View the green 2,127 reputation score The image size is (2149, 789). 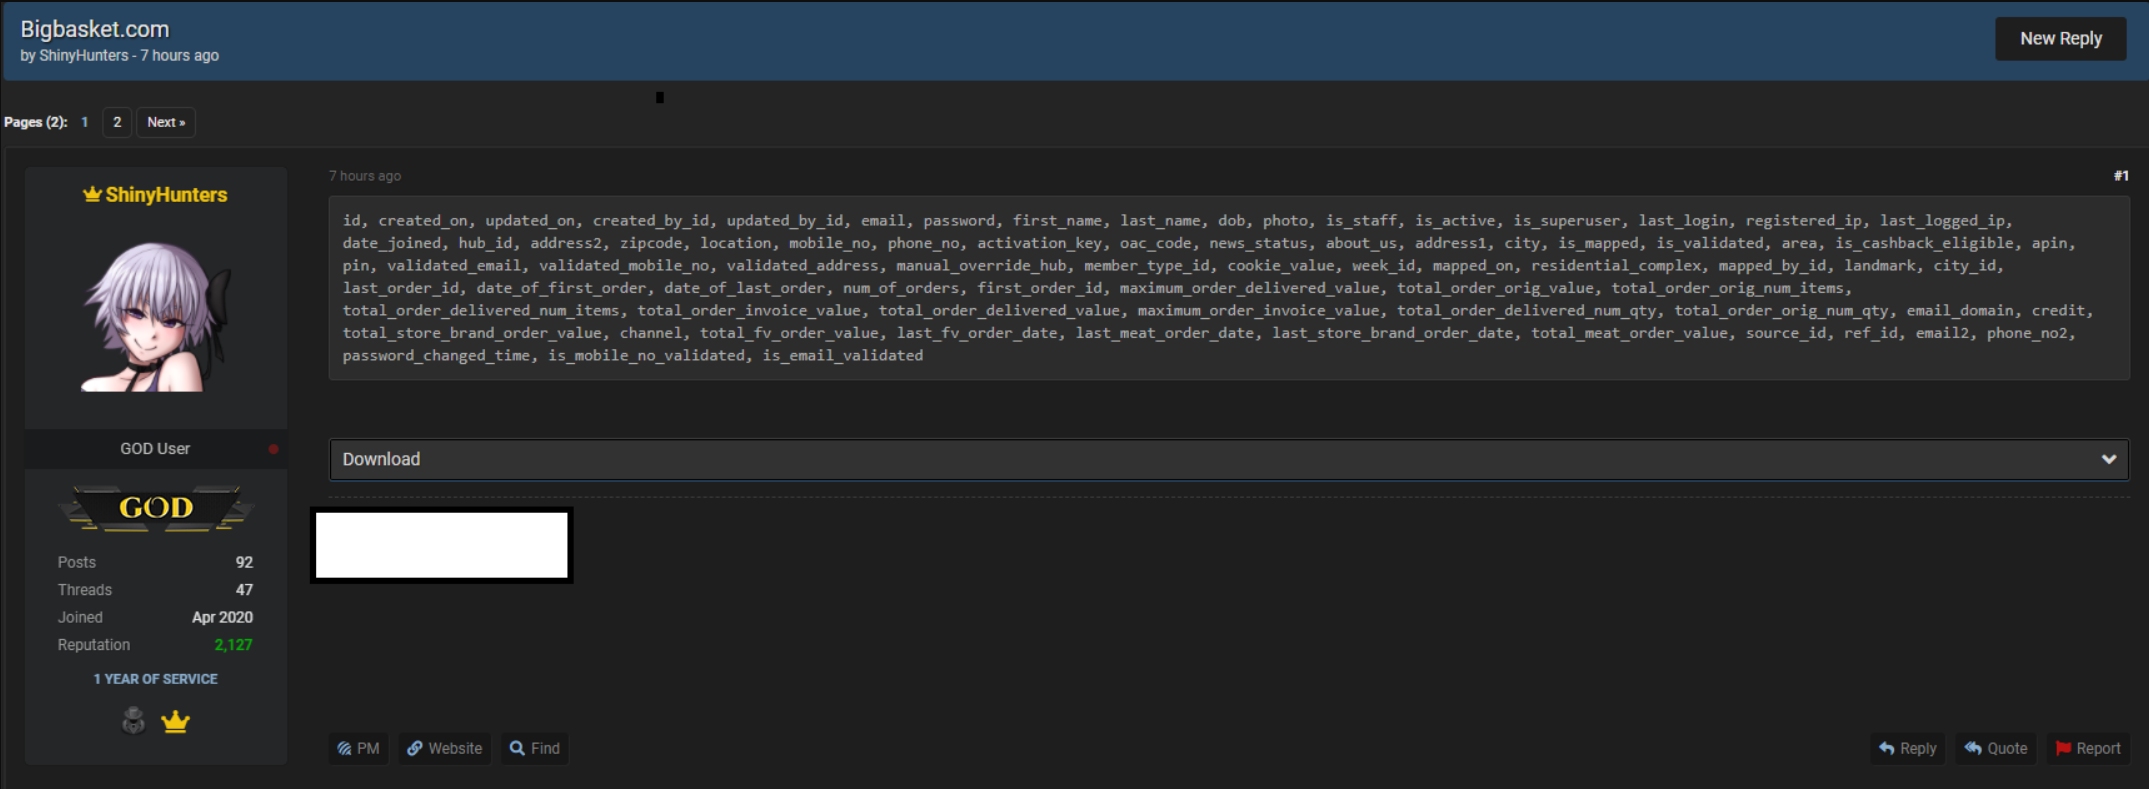tap(233, 645)
